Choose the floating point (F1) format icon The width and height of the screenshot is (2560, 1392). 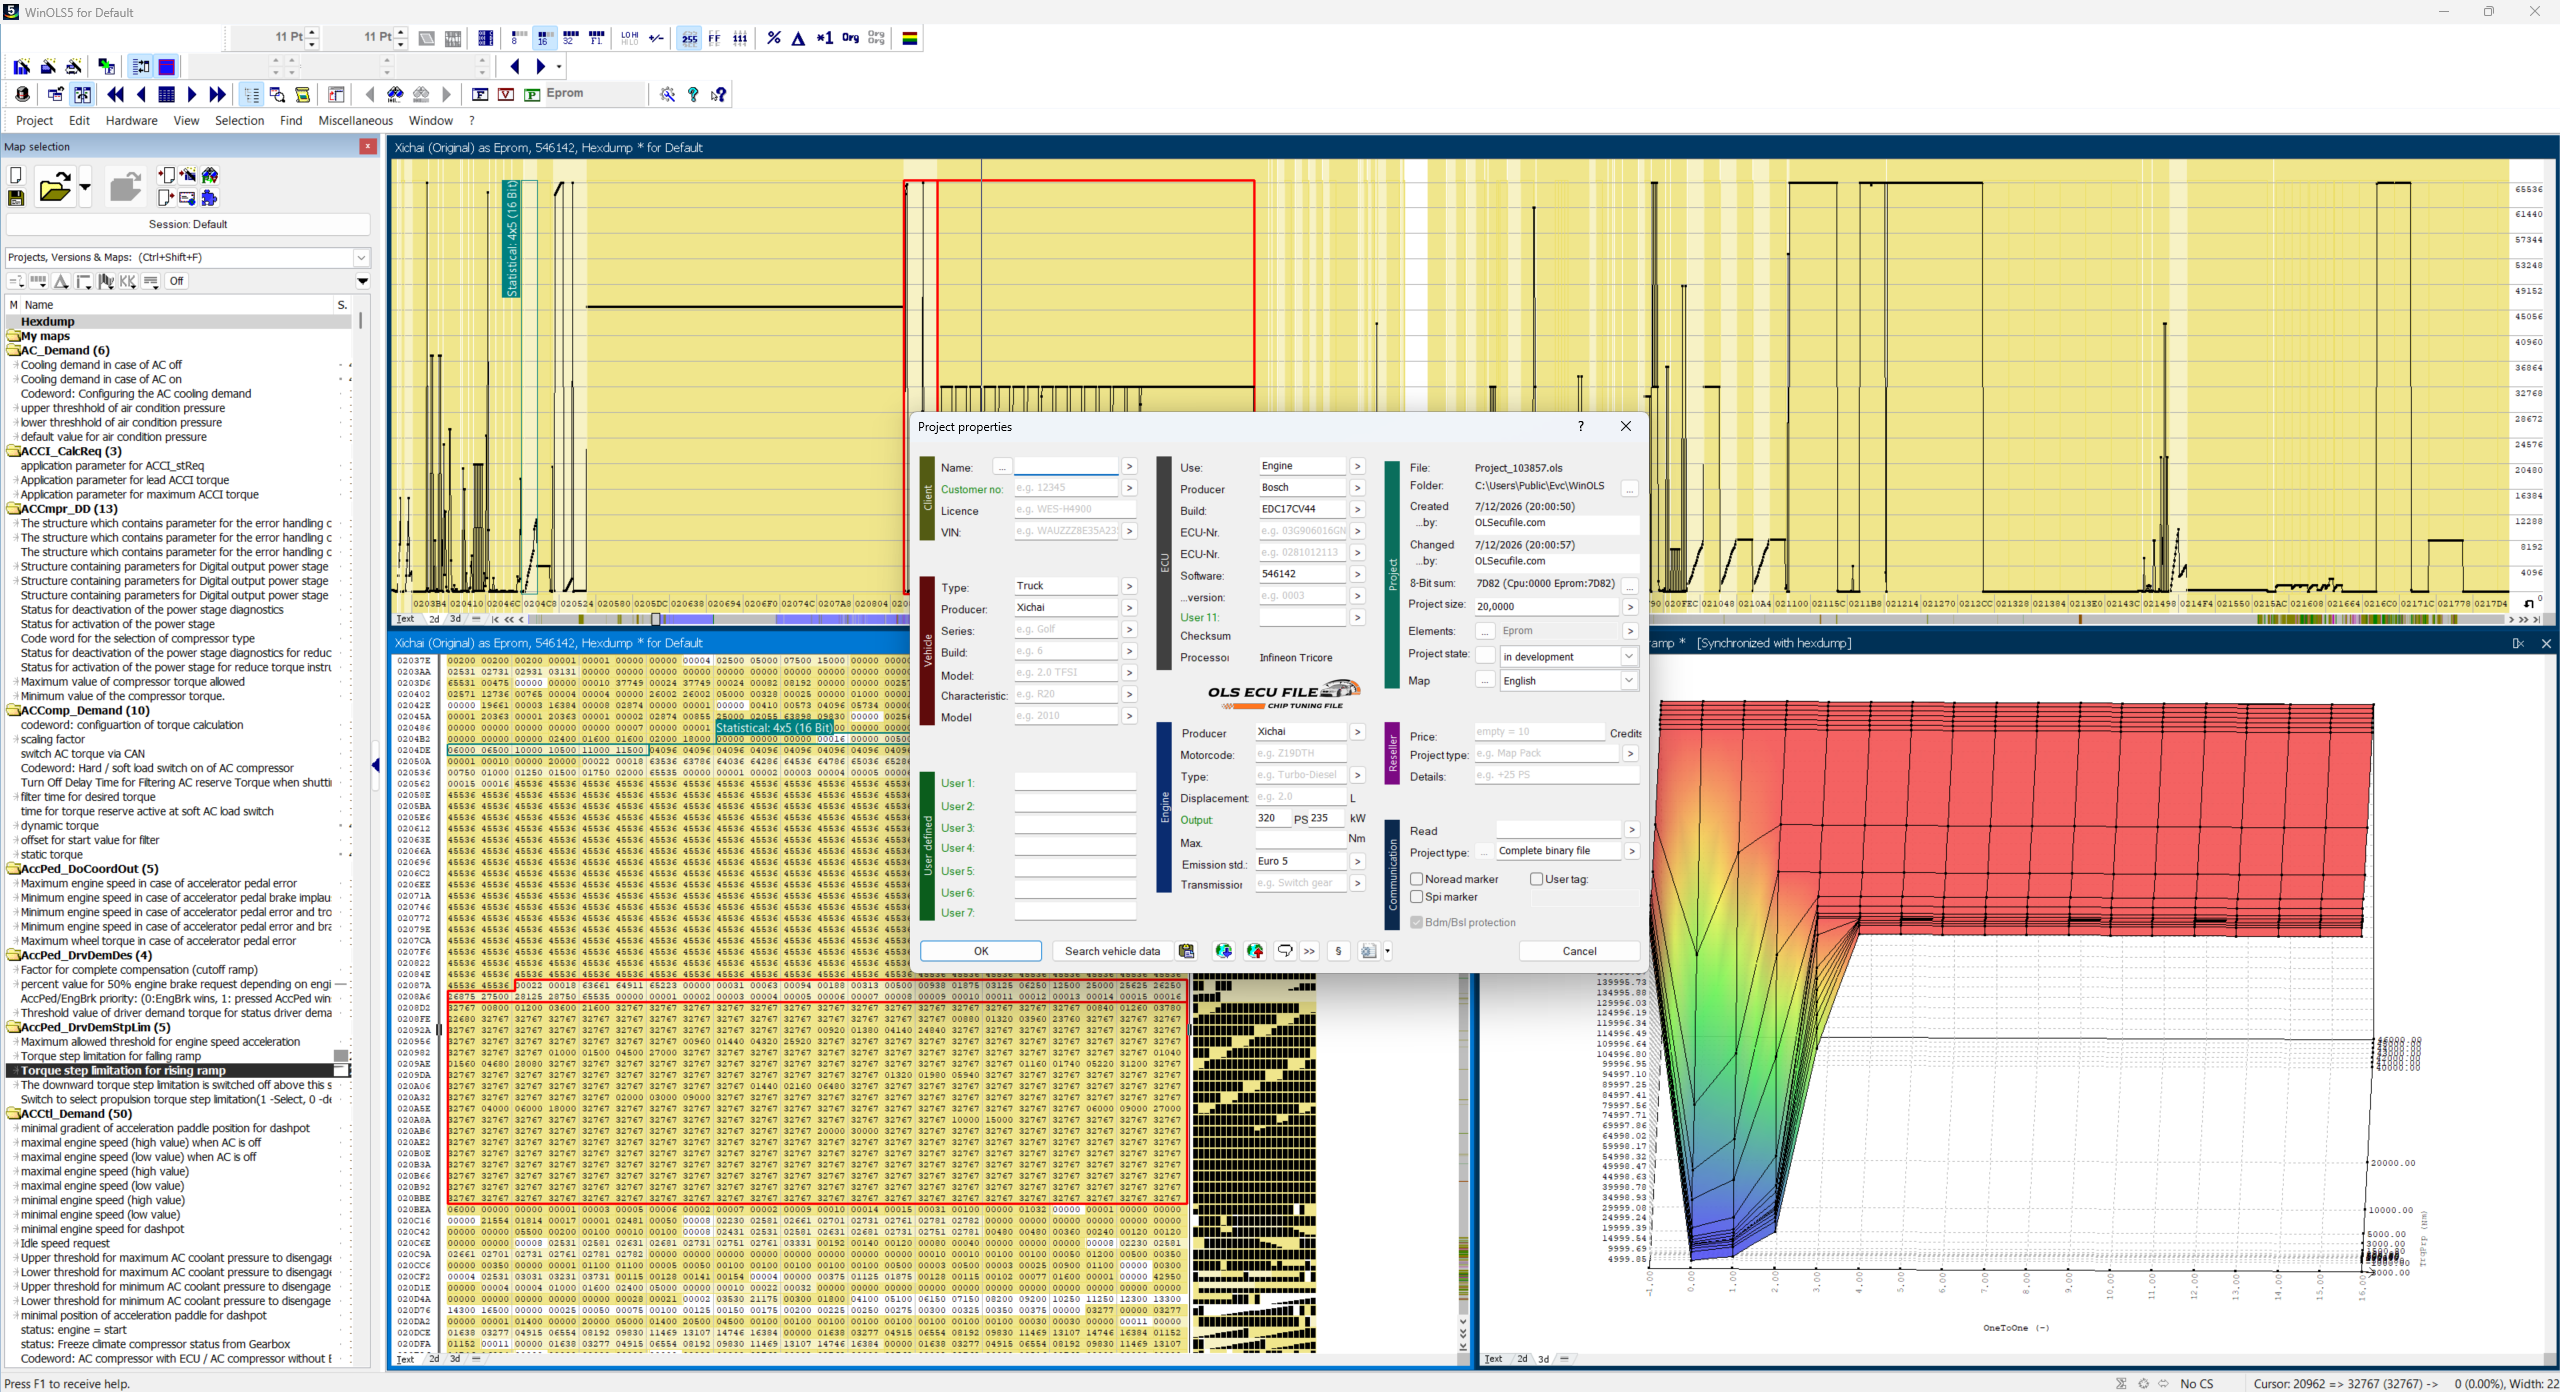click(597, 38)
